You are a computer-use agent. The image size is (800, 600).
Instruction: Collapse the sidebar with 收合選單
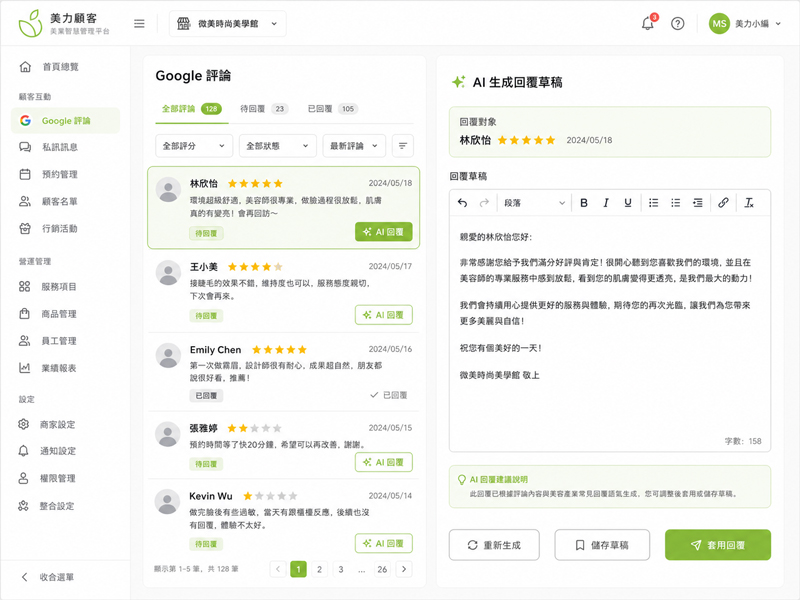coord(48,577)
